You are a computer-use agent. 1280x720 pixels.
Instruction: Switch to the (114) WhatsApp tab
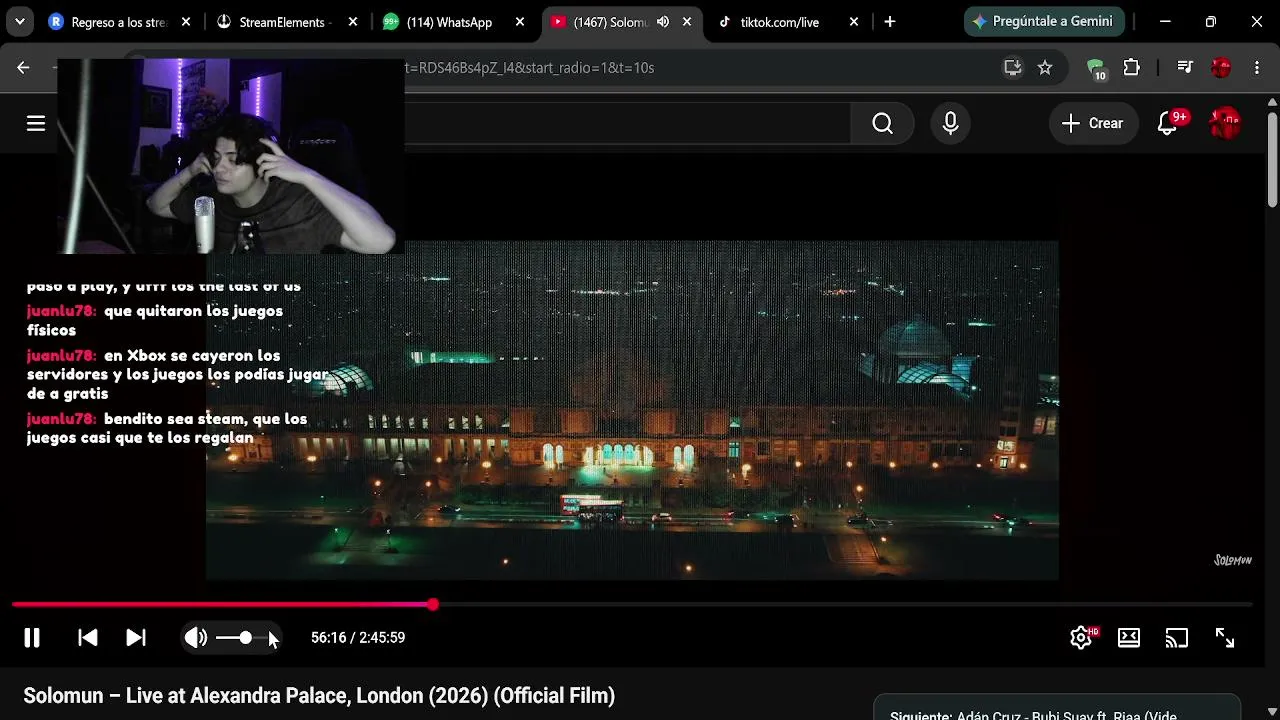[x=454, y=22]
